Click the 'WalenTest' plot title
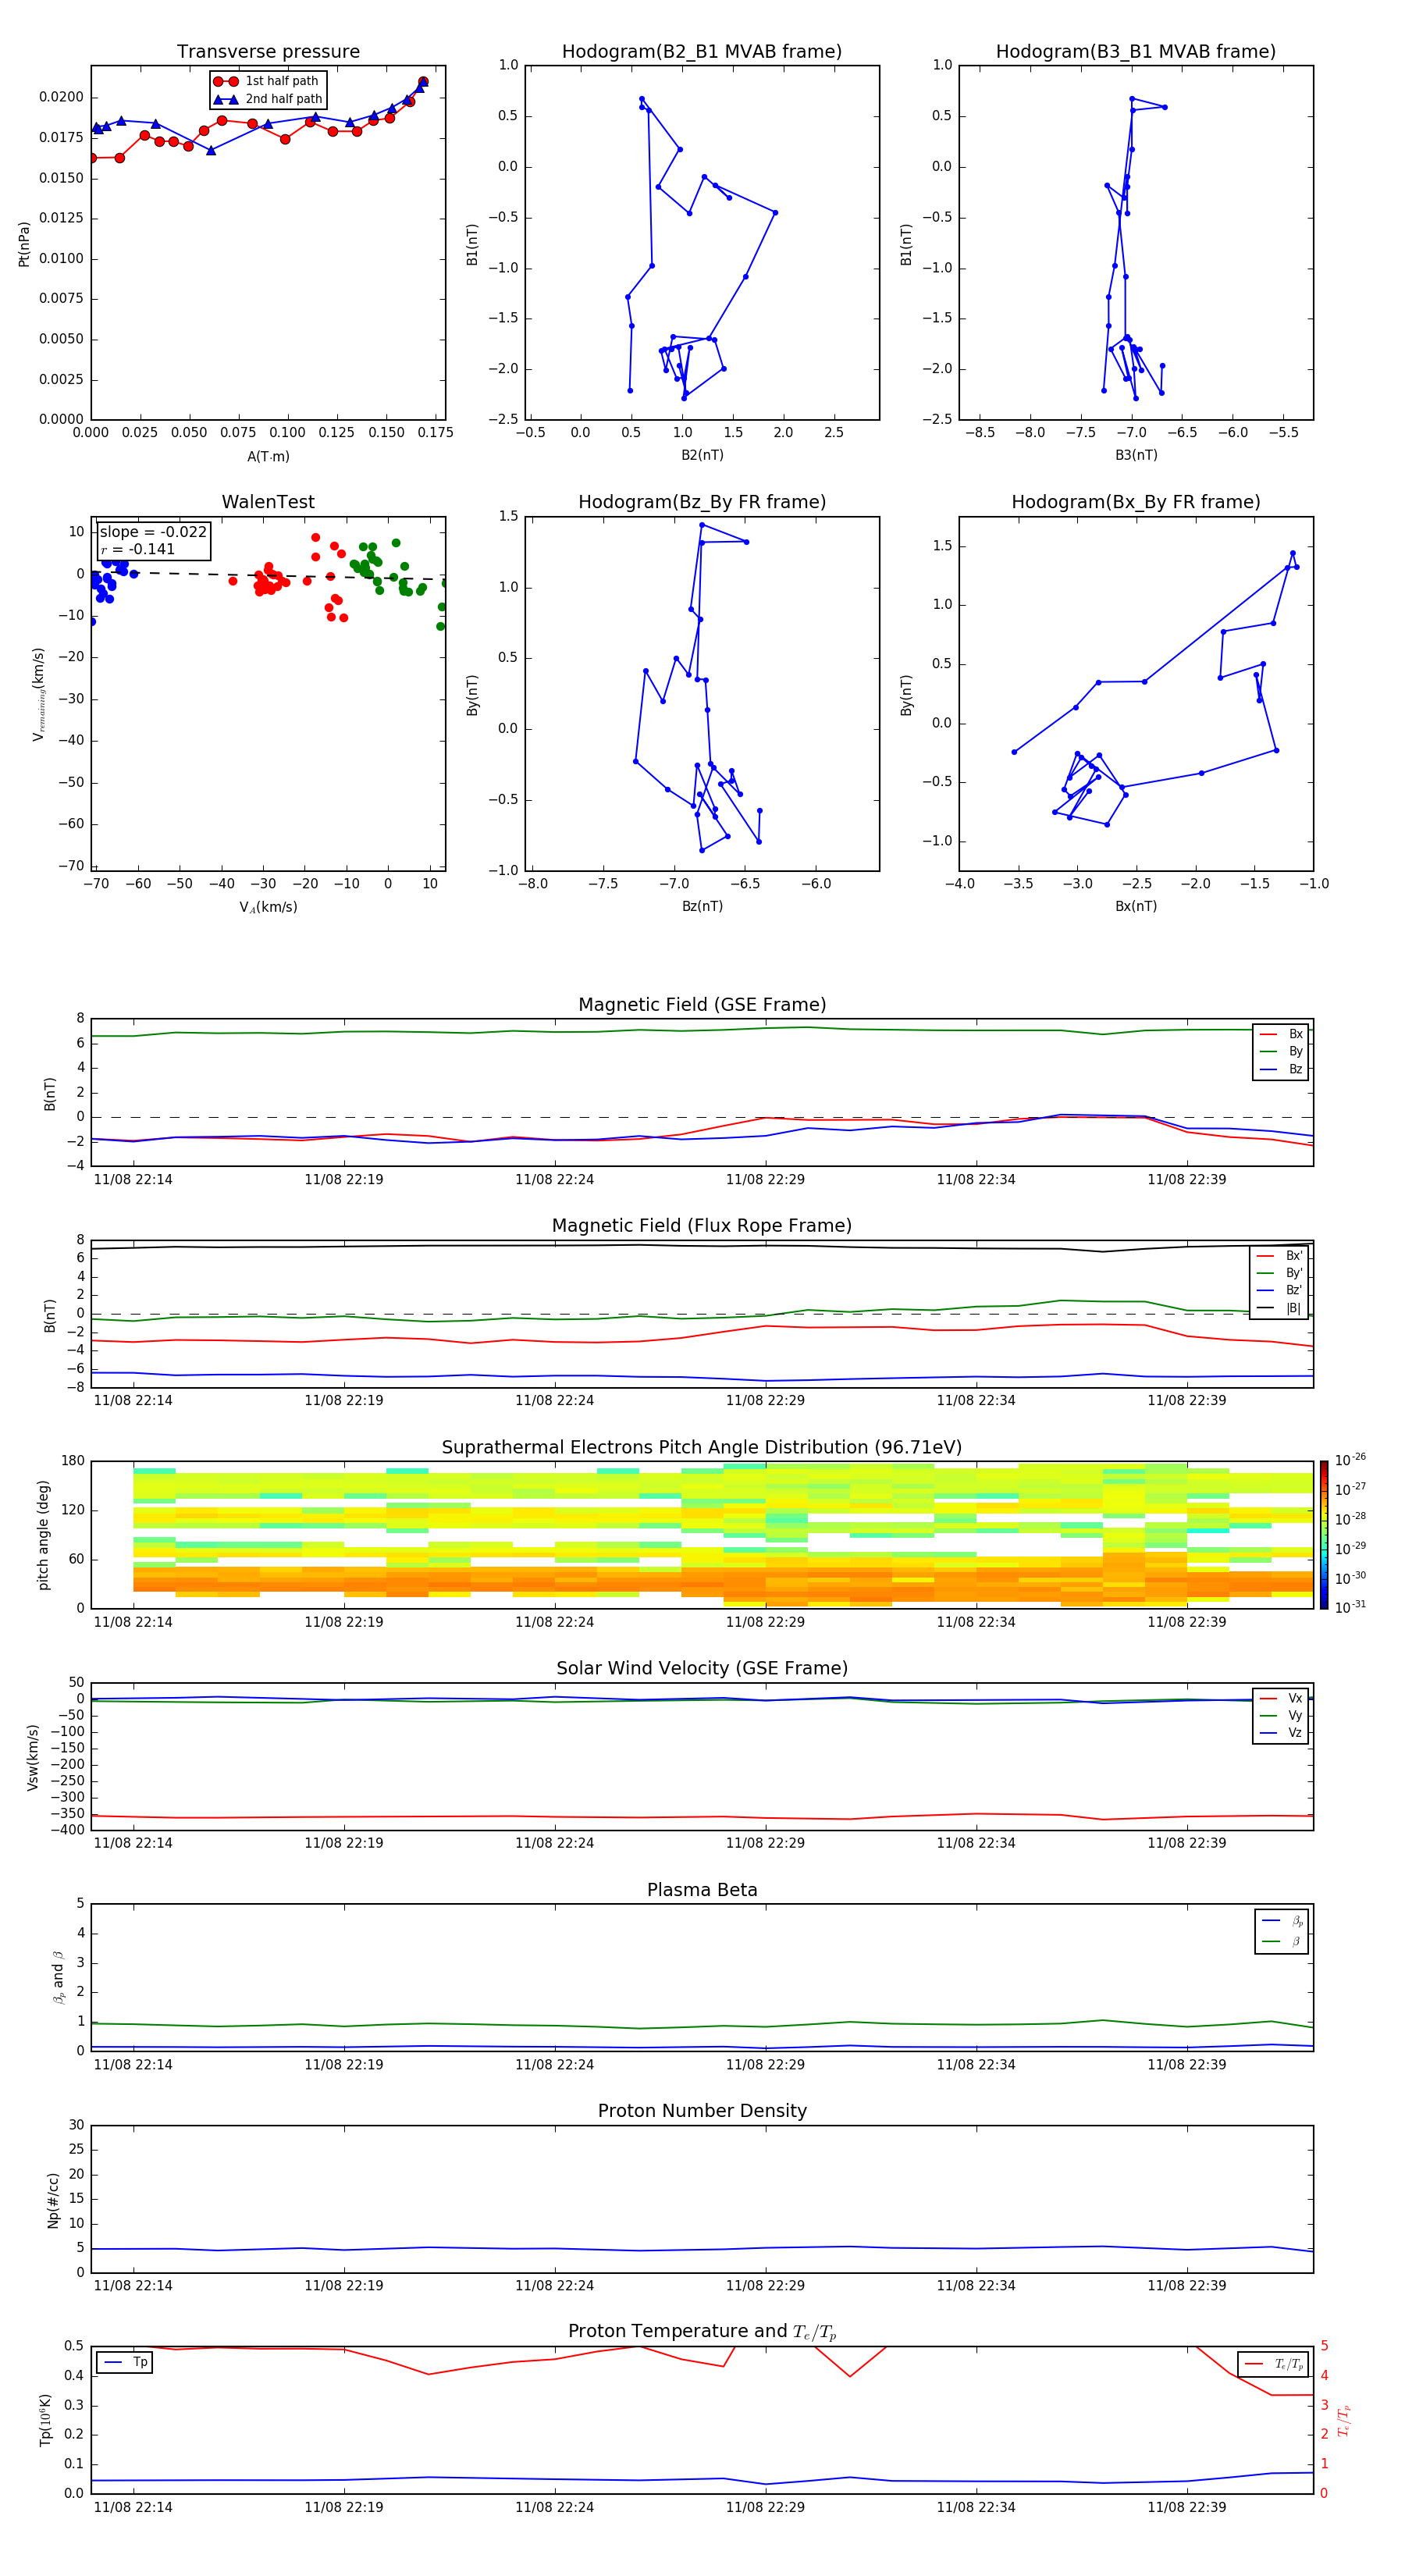 coord(268,502)
